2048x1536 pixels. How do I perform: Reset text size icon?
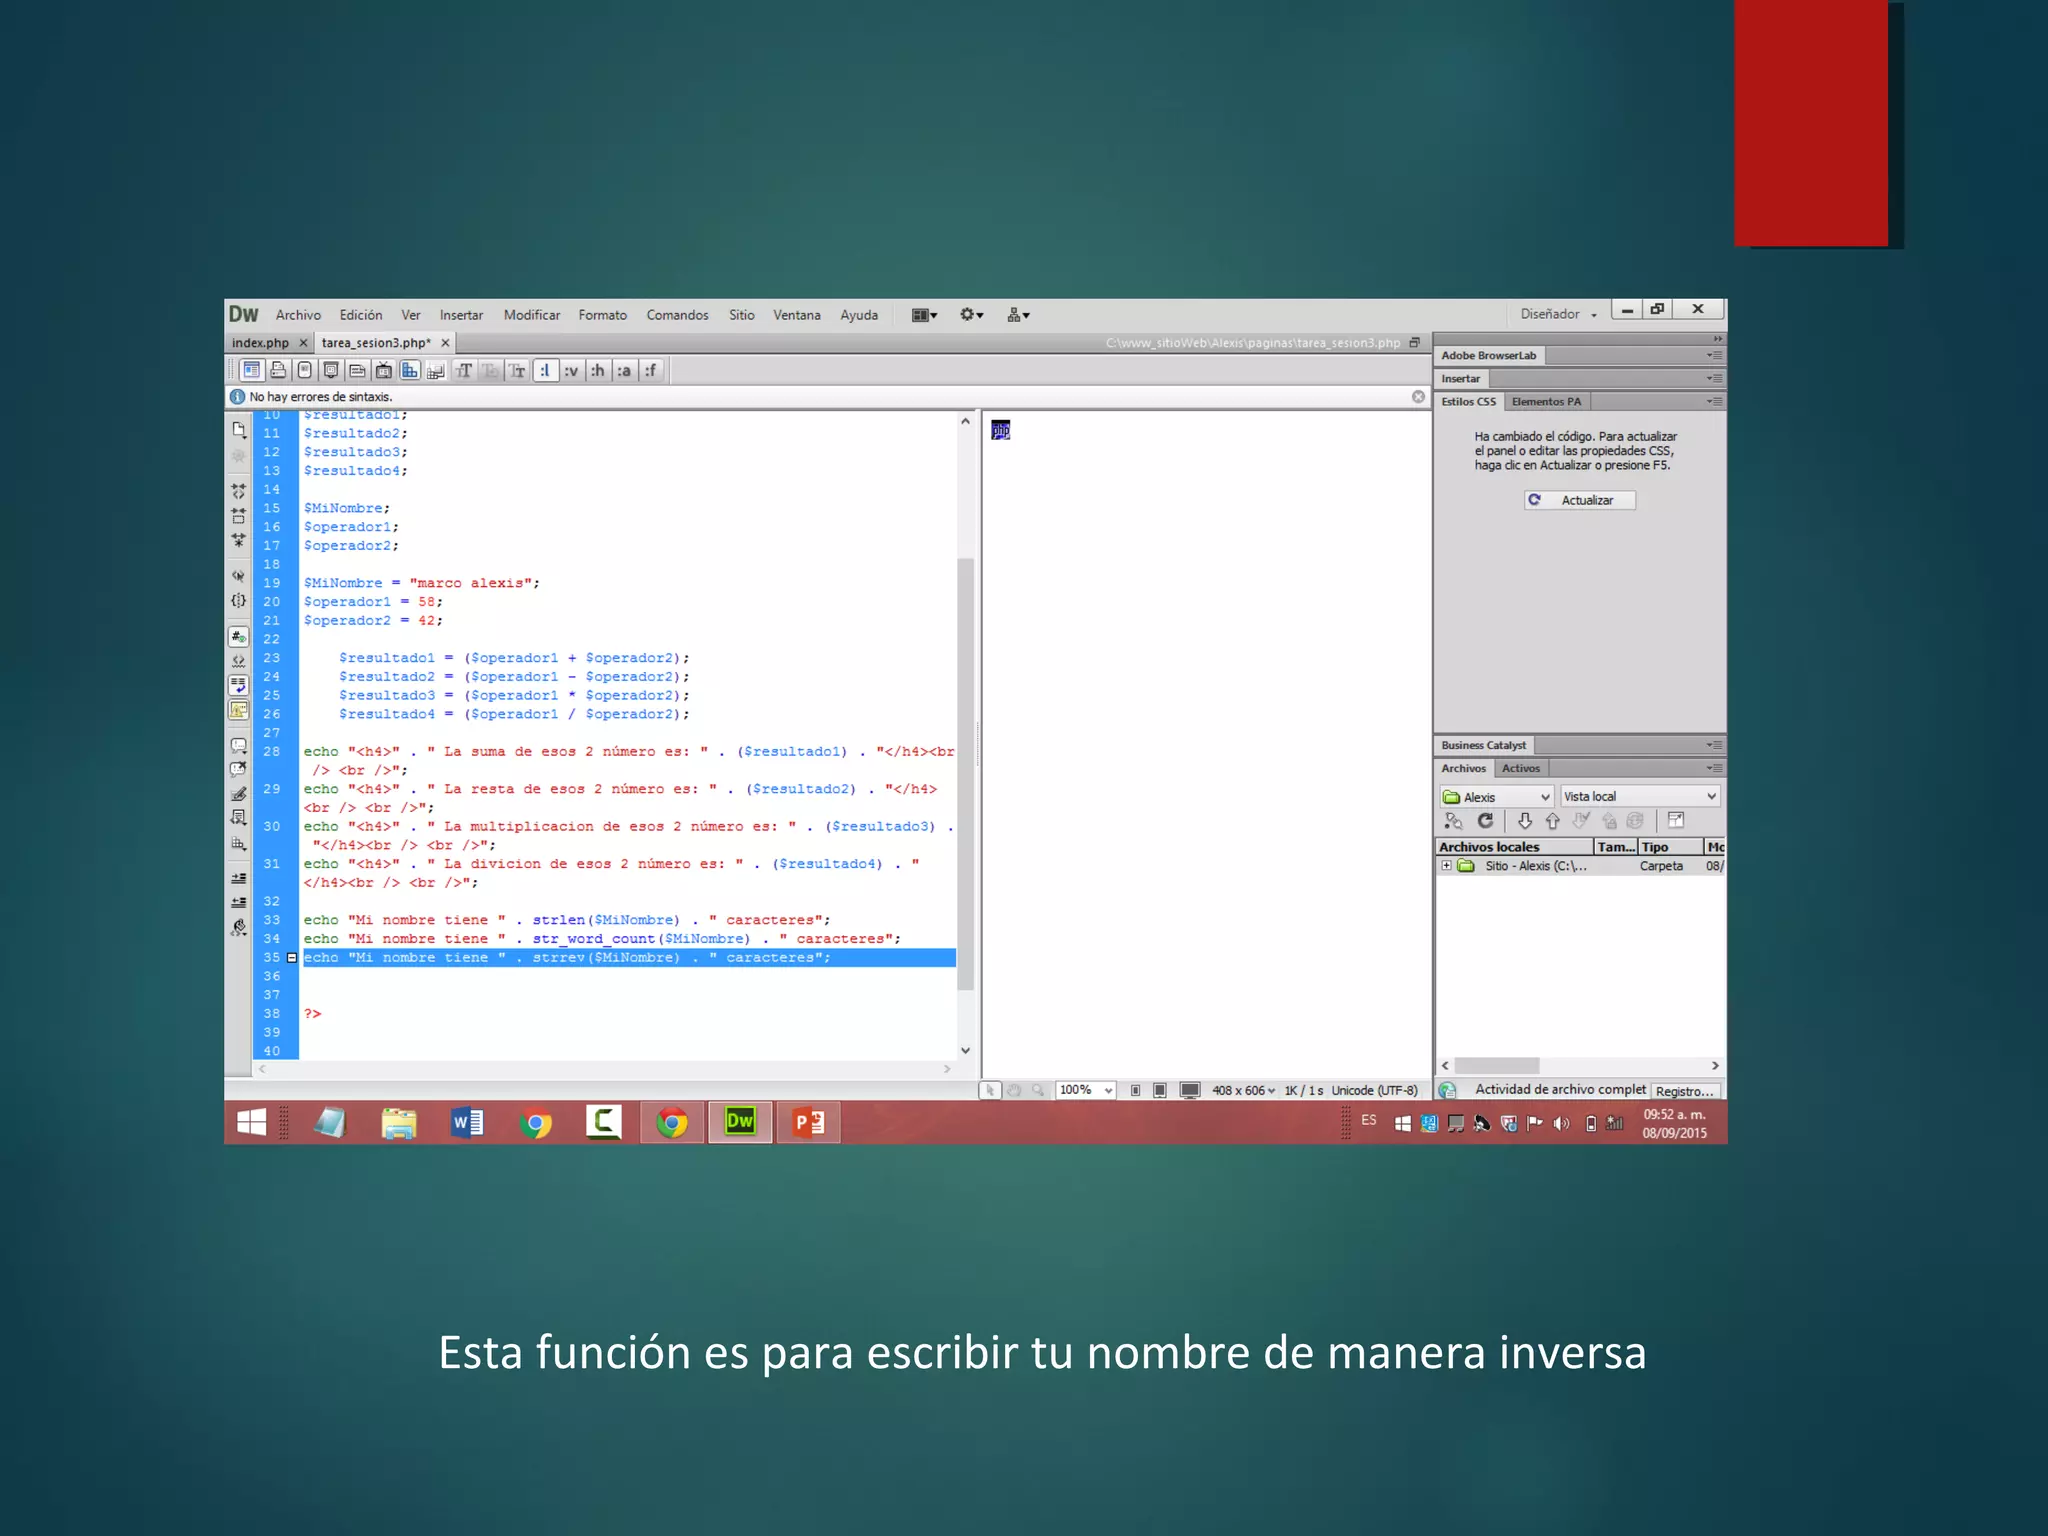(490, 371)
